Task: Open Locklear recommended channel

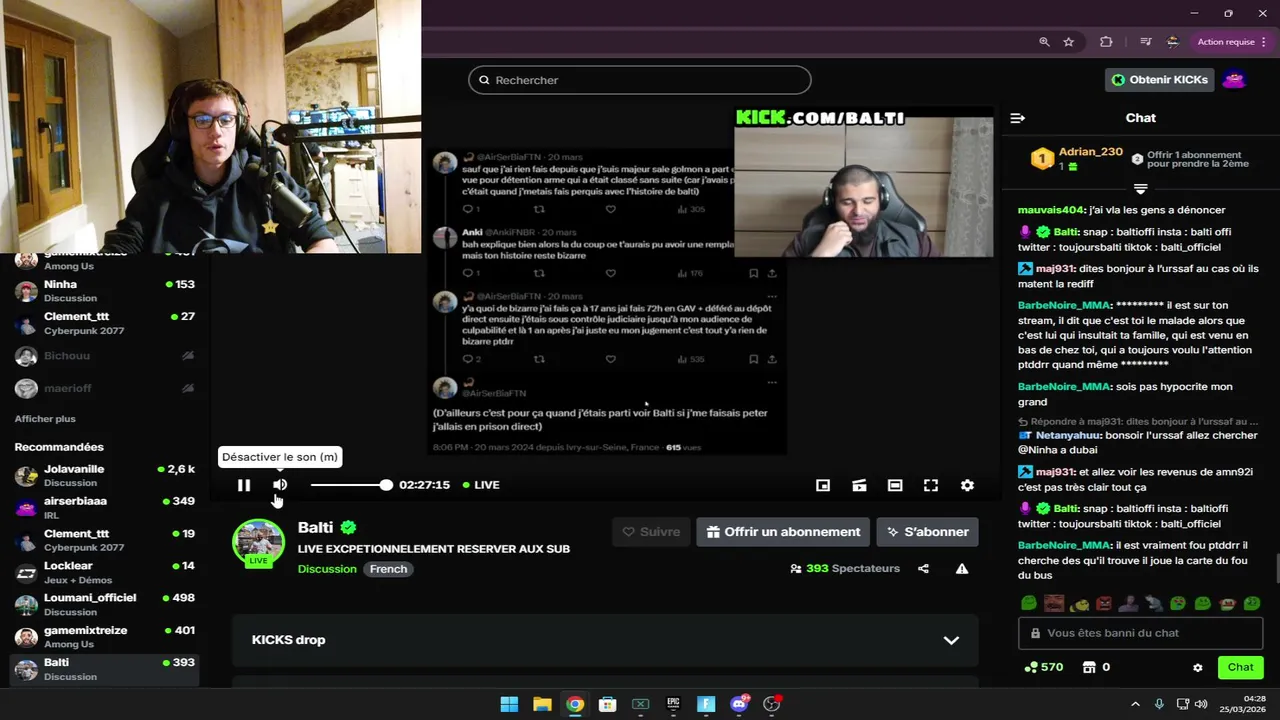Action: point(105,572)
